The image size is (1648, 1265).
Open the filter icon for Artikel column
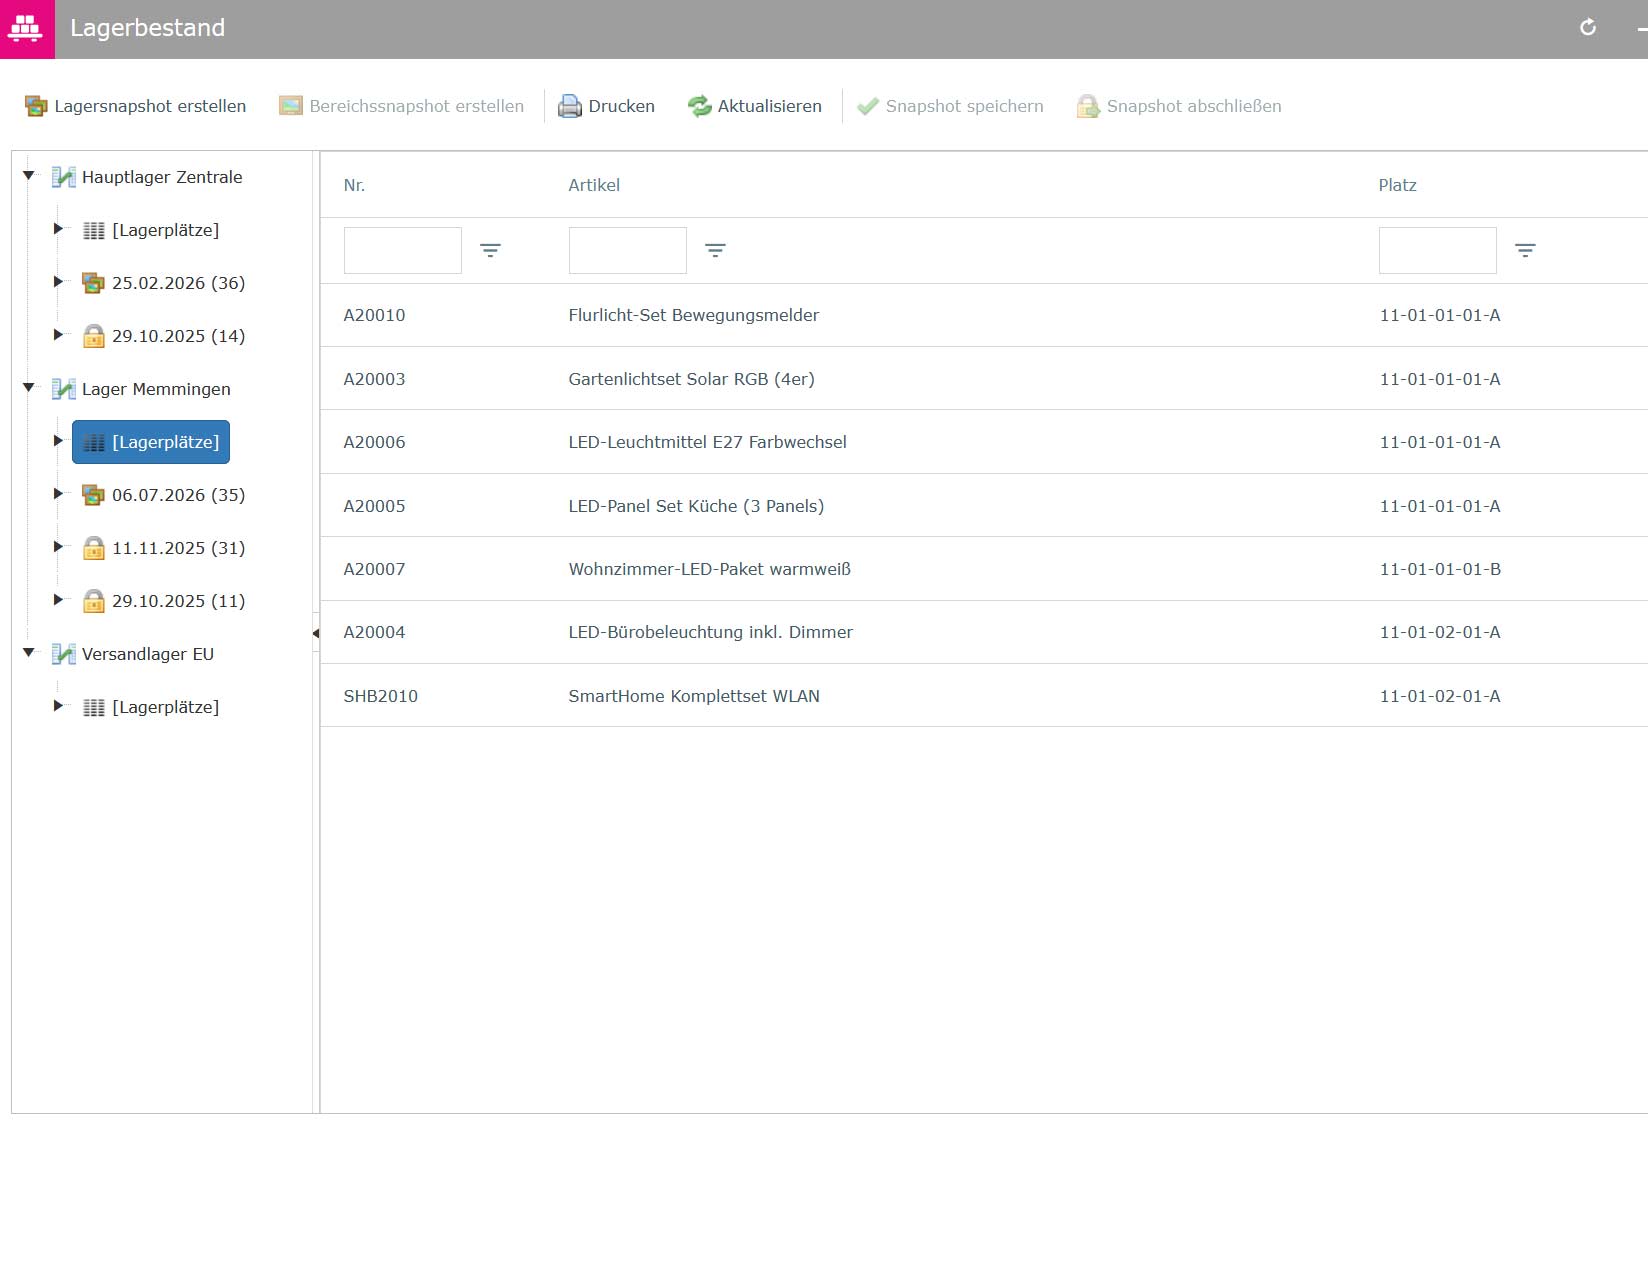coord(715,250)
